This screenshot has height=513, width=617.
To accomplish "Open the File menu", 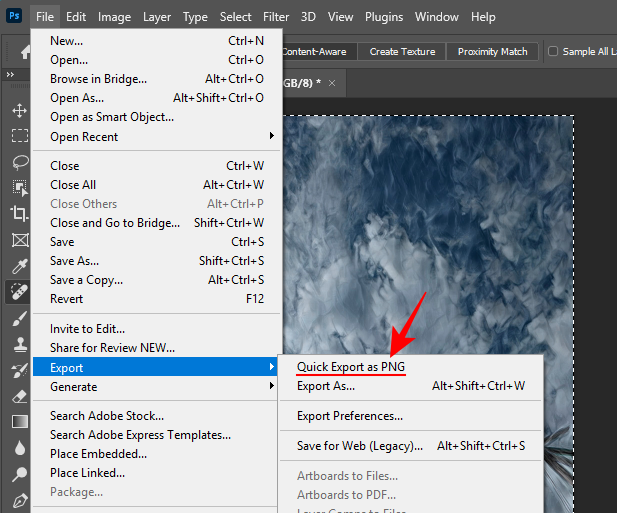I will [45, 17].
